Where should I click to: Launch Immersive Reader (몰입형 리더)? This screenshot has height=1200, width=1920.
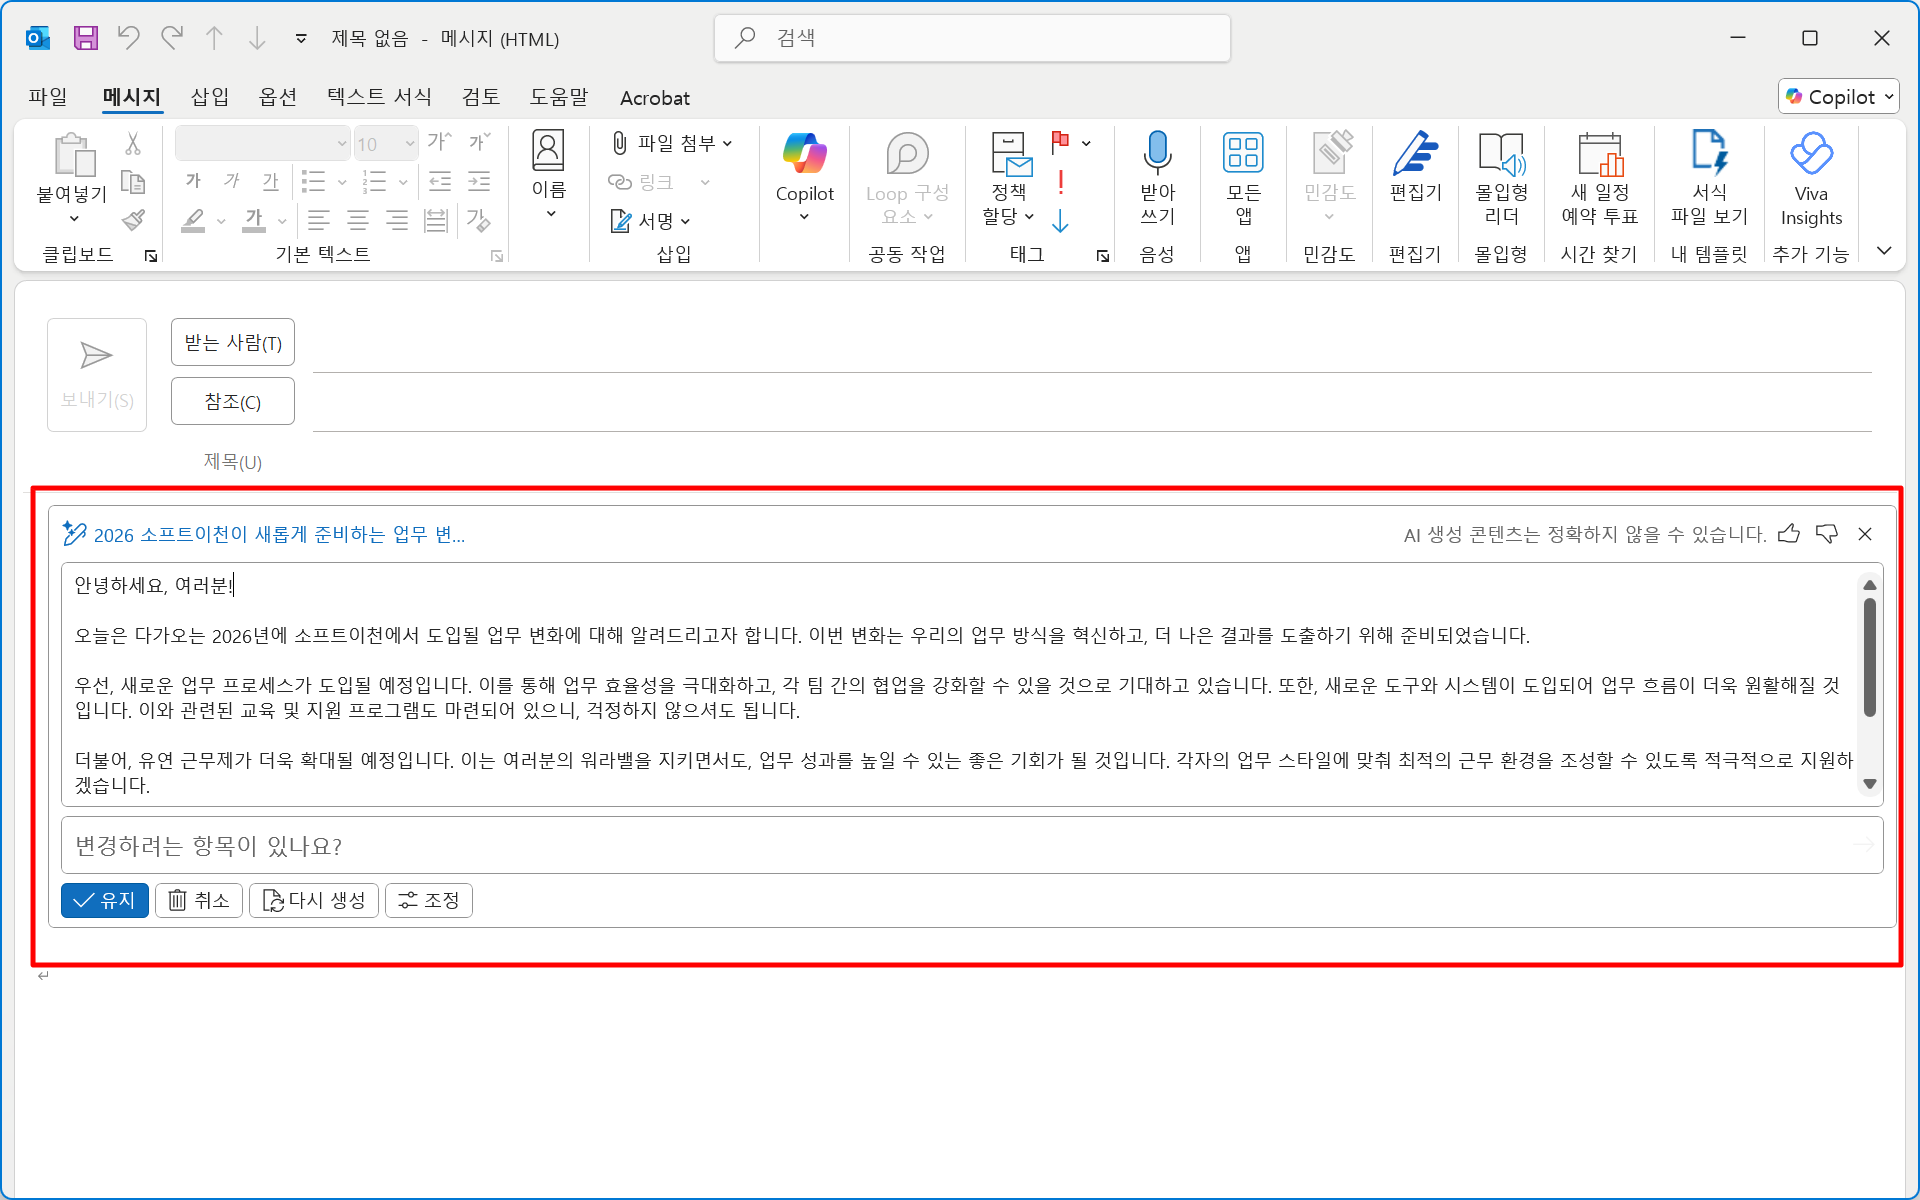tap(1500, 153)
